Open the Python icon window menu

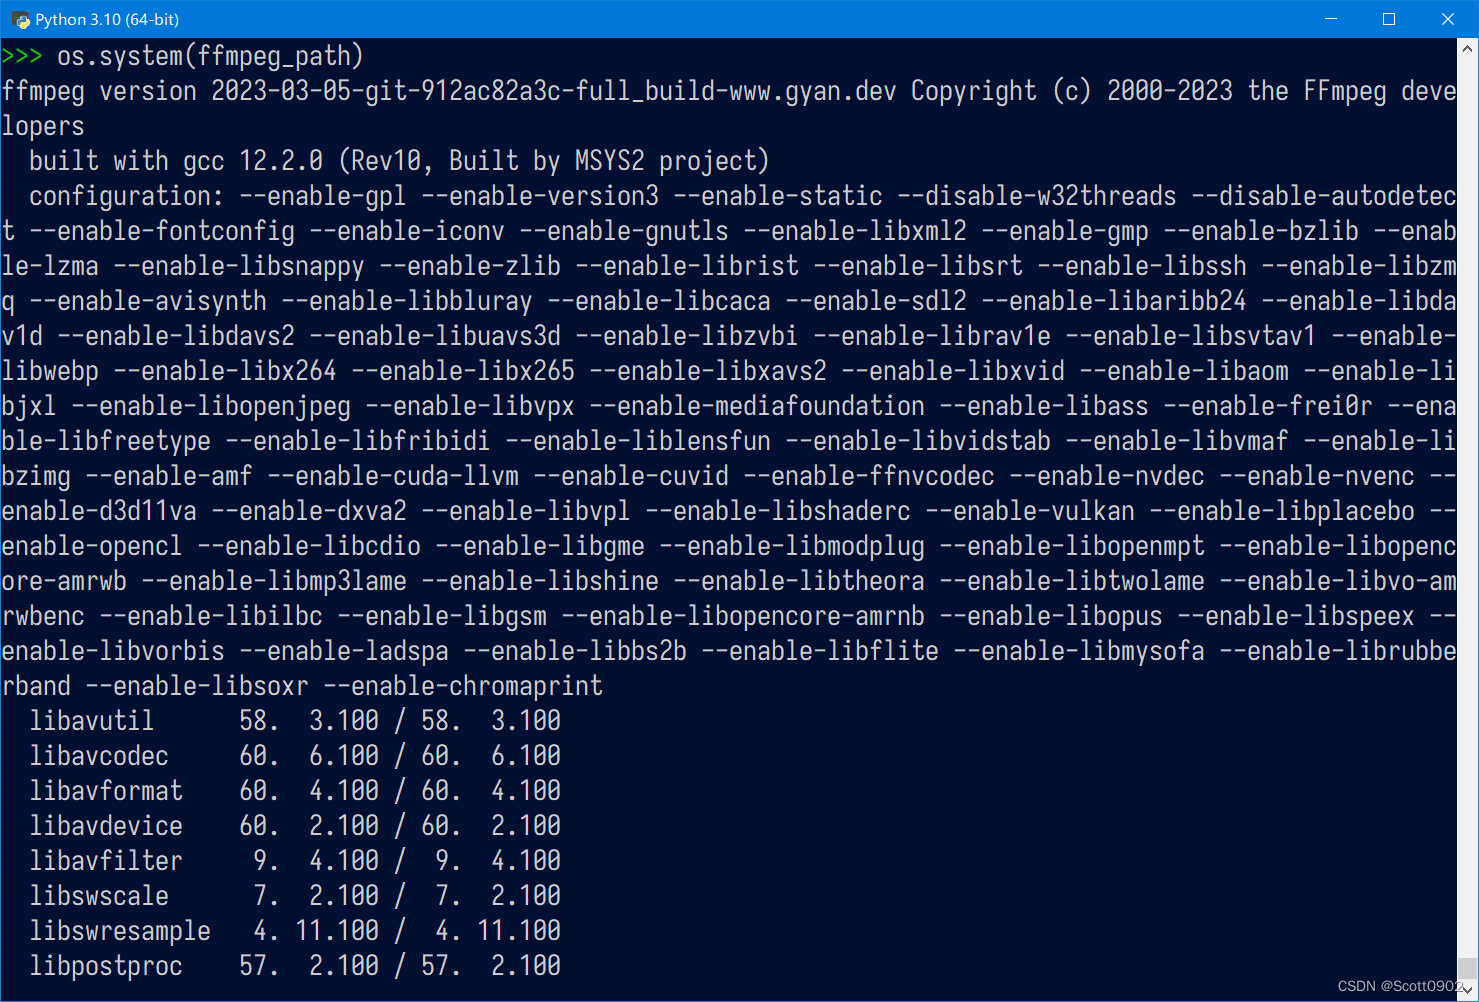tap(20, 19)
